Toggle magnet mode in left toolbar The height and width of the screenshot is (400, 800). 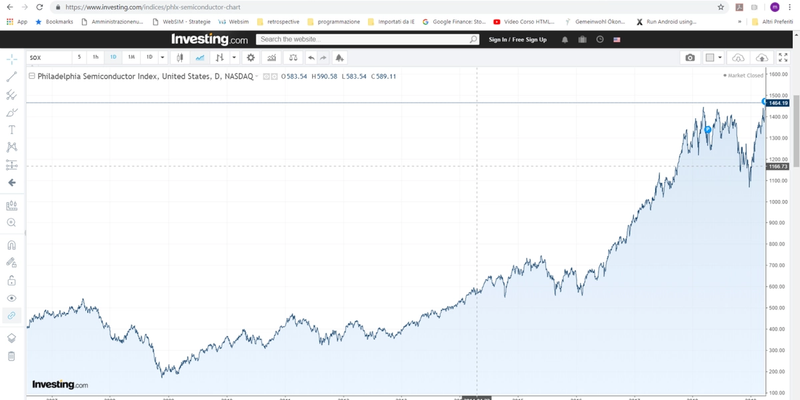[12, 245]
